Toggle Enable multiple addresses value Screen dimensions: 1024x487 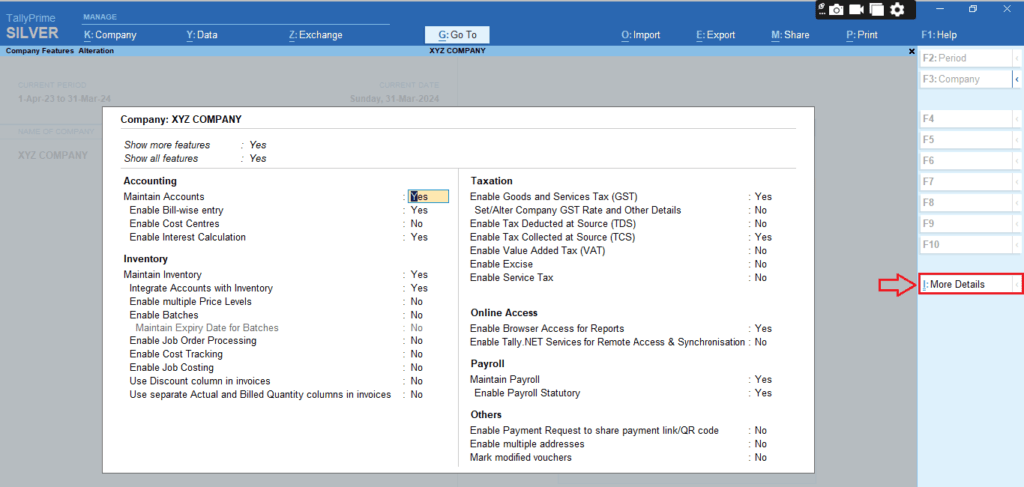[761, 444]
